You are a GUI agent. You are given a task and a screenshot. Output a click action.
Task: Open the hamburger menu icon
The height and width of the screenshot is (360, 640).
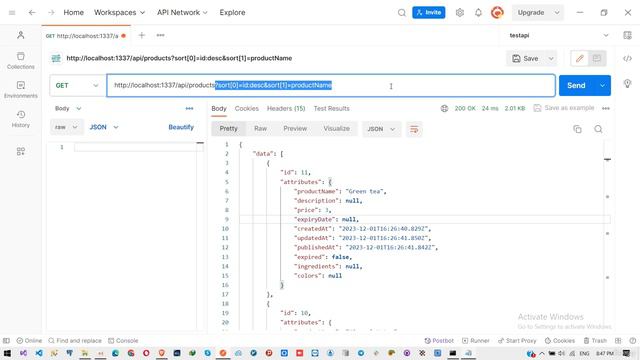coord(12,13)
